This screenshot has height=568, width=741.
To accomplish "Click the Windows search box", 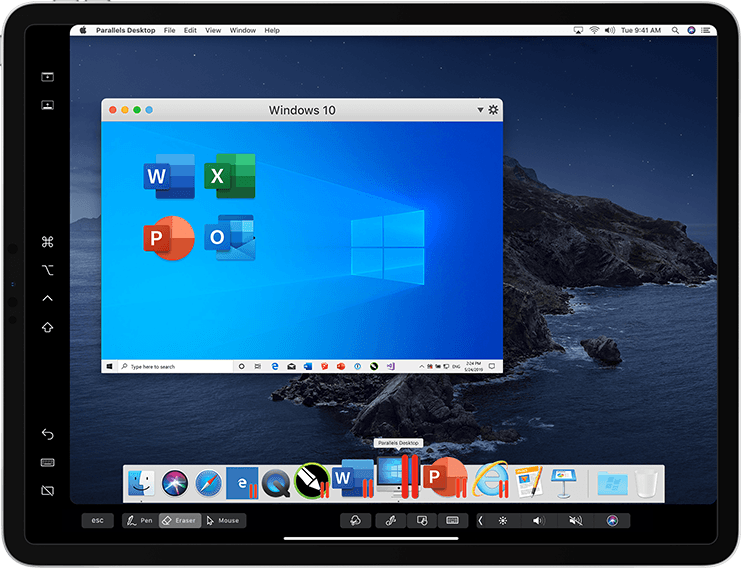I will pos(175,366).
